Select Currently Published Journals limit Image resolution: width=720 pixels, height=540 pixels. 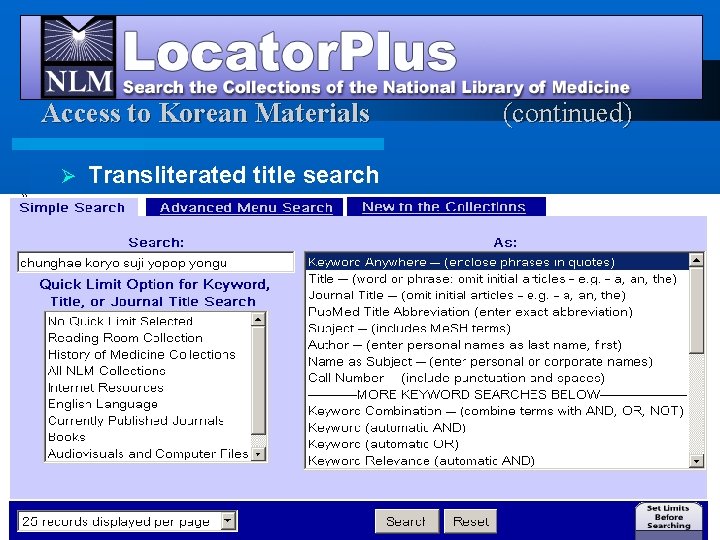[x=148, y=421]
